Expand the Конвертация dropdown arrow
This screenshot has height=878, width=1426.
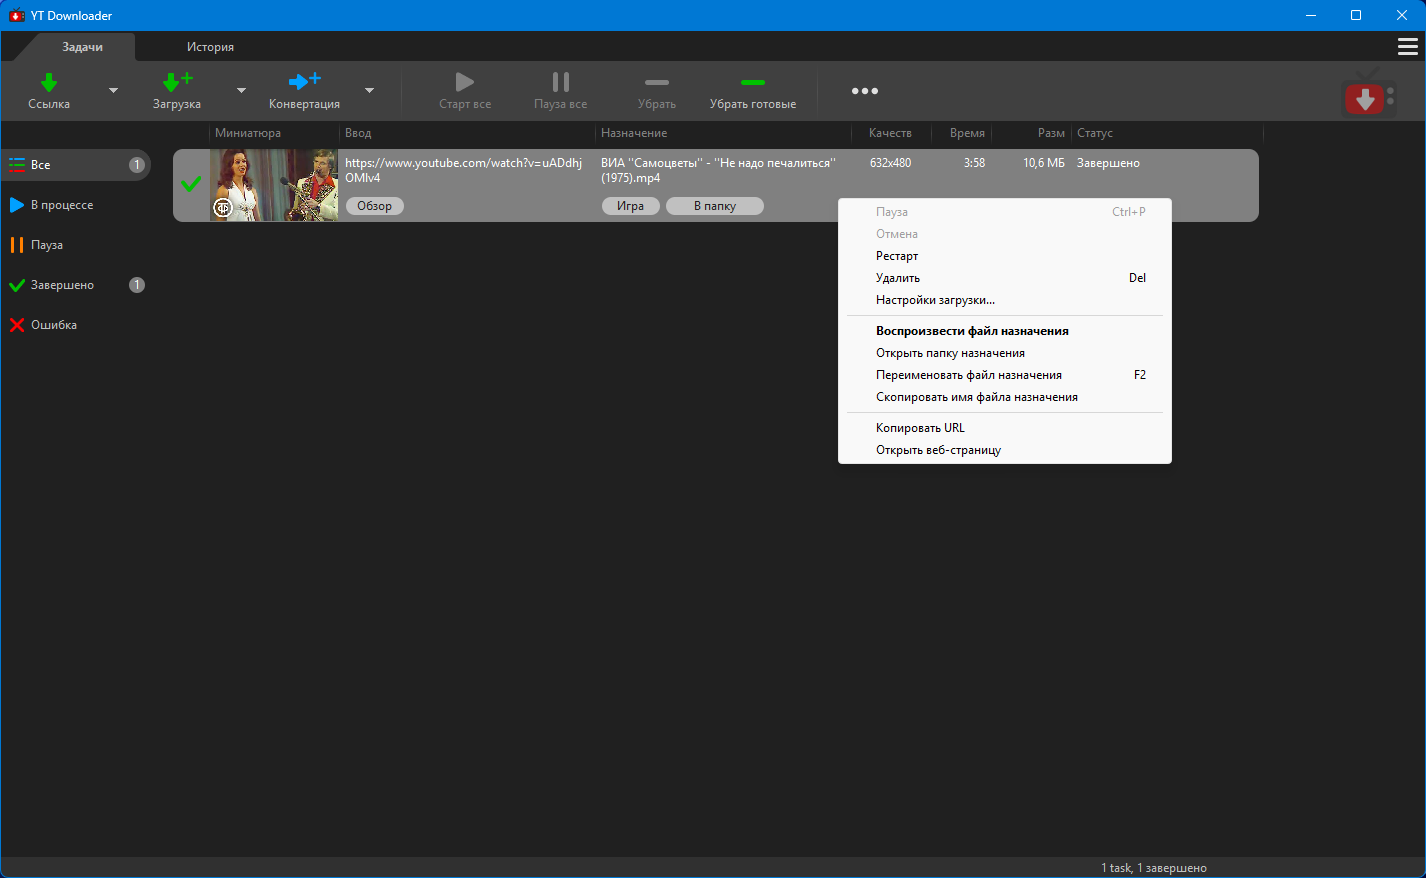369,91
